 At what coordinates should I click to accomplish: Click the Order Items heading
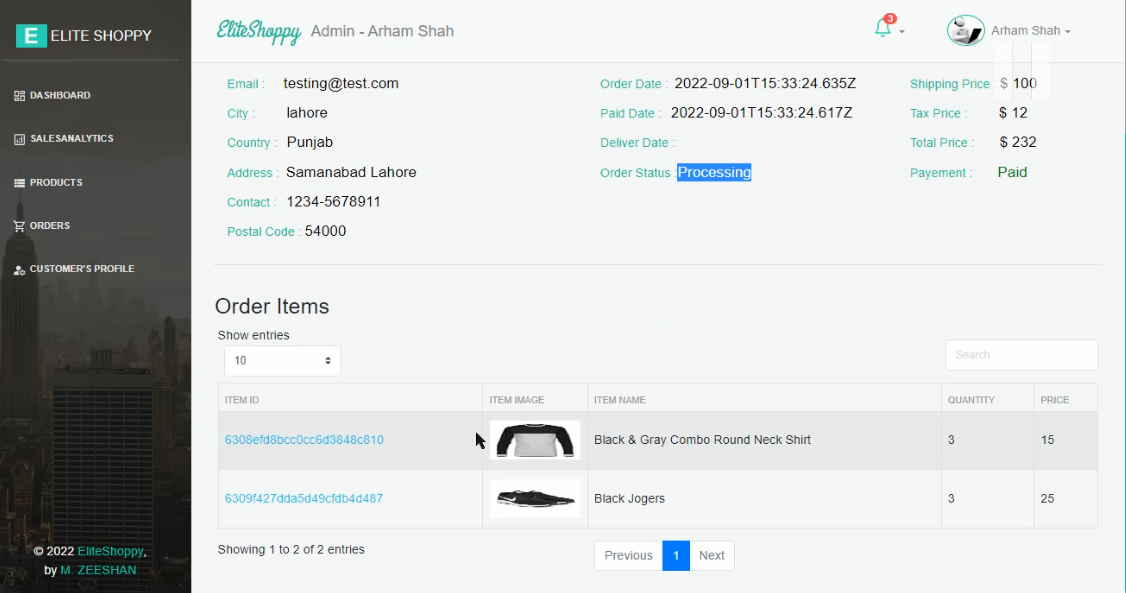tap(272, 306)
